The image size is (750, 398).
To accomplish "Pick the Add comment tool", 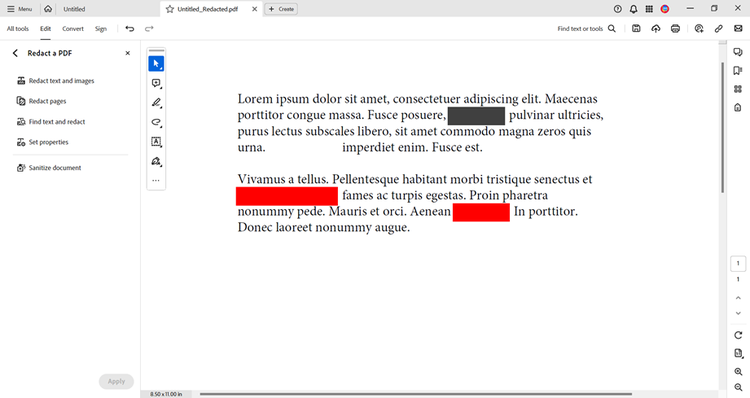I will tap(156, 83).
